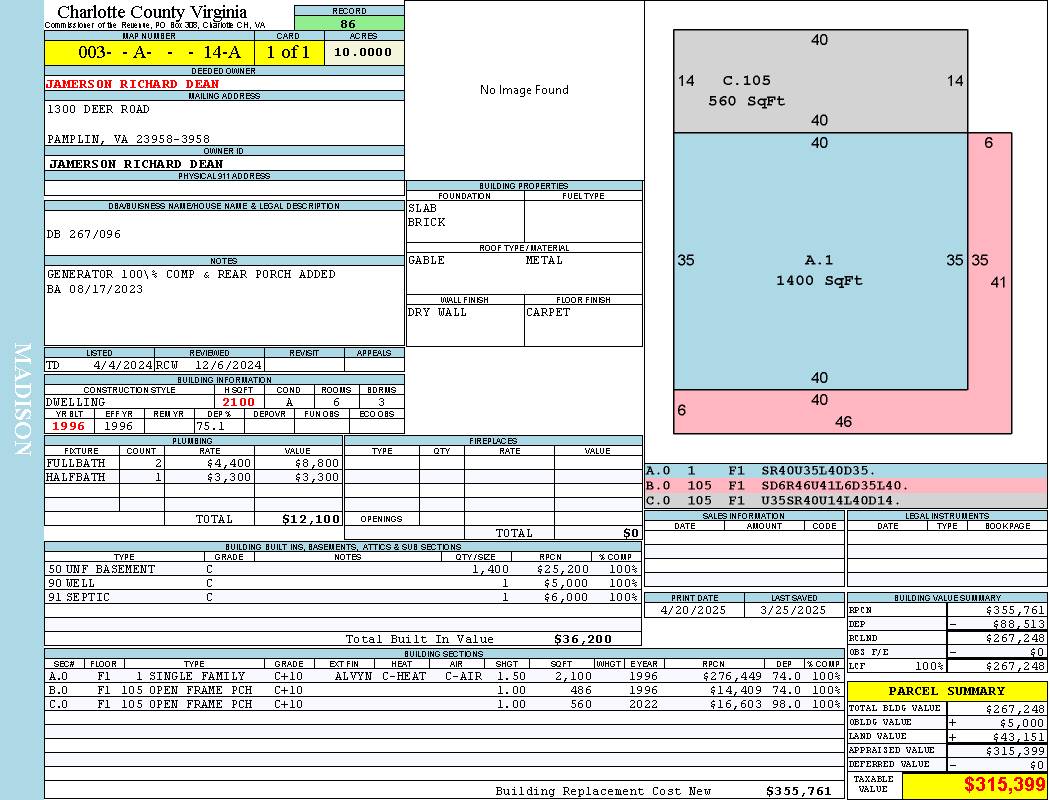Click the pink porch strip in the sketch
1050x800 pixels.
990,281
